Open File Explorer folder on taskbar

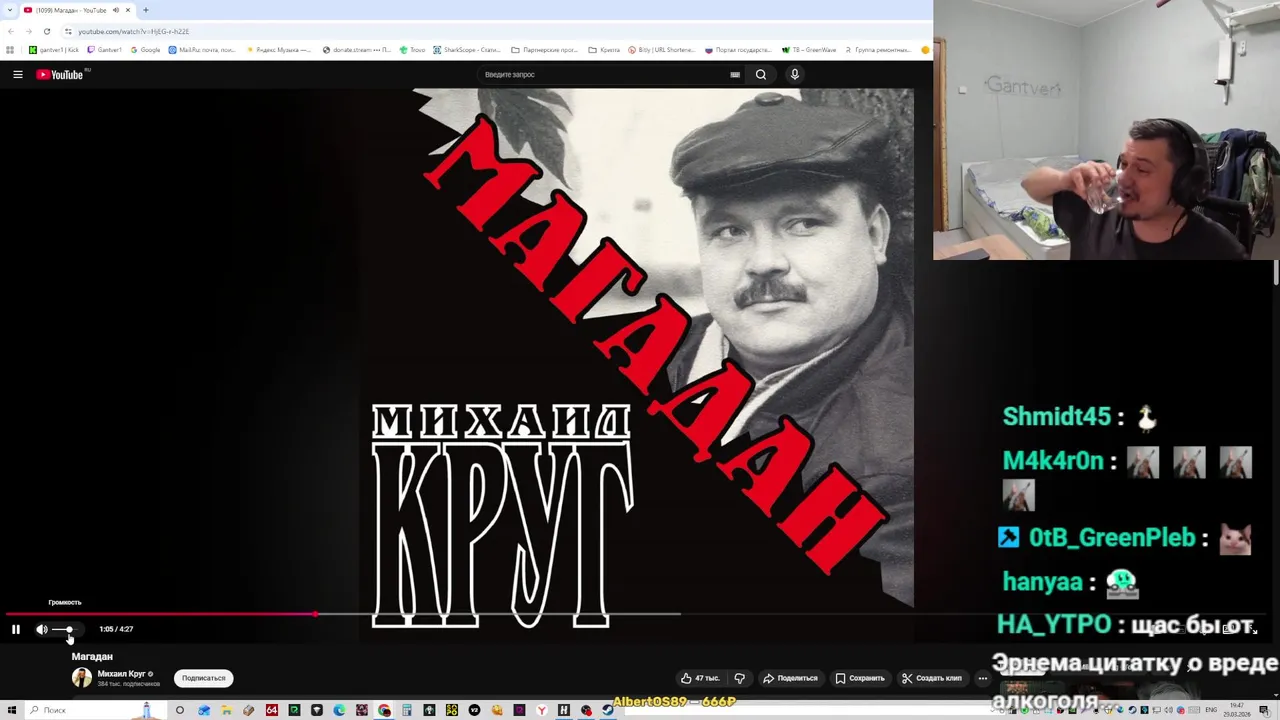[226, 710]
